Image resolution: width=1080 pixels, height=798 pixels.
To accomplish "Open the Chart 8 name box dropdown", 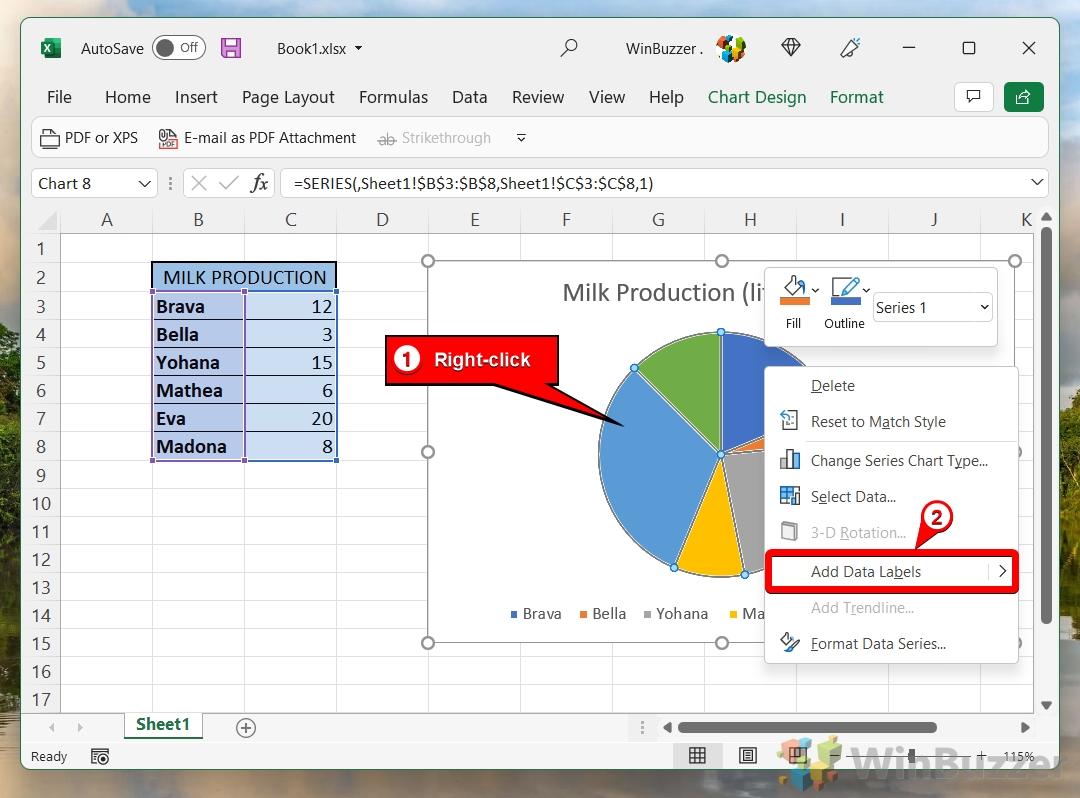I will [x=143, y=183].
